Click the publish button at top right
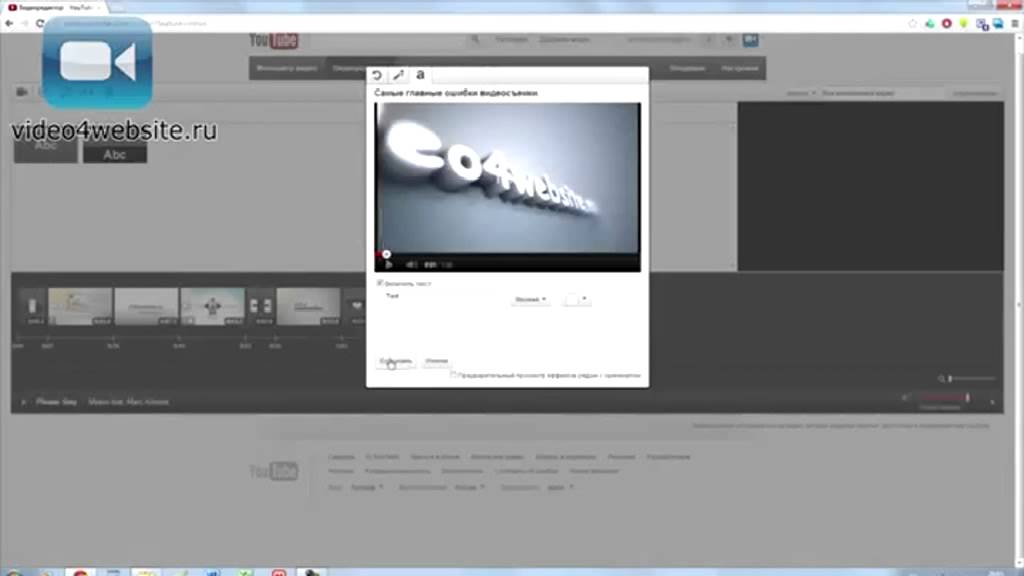 (974, 93)
